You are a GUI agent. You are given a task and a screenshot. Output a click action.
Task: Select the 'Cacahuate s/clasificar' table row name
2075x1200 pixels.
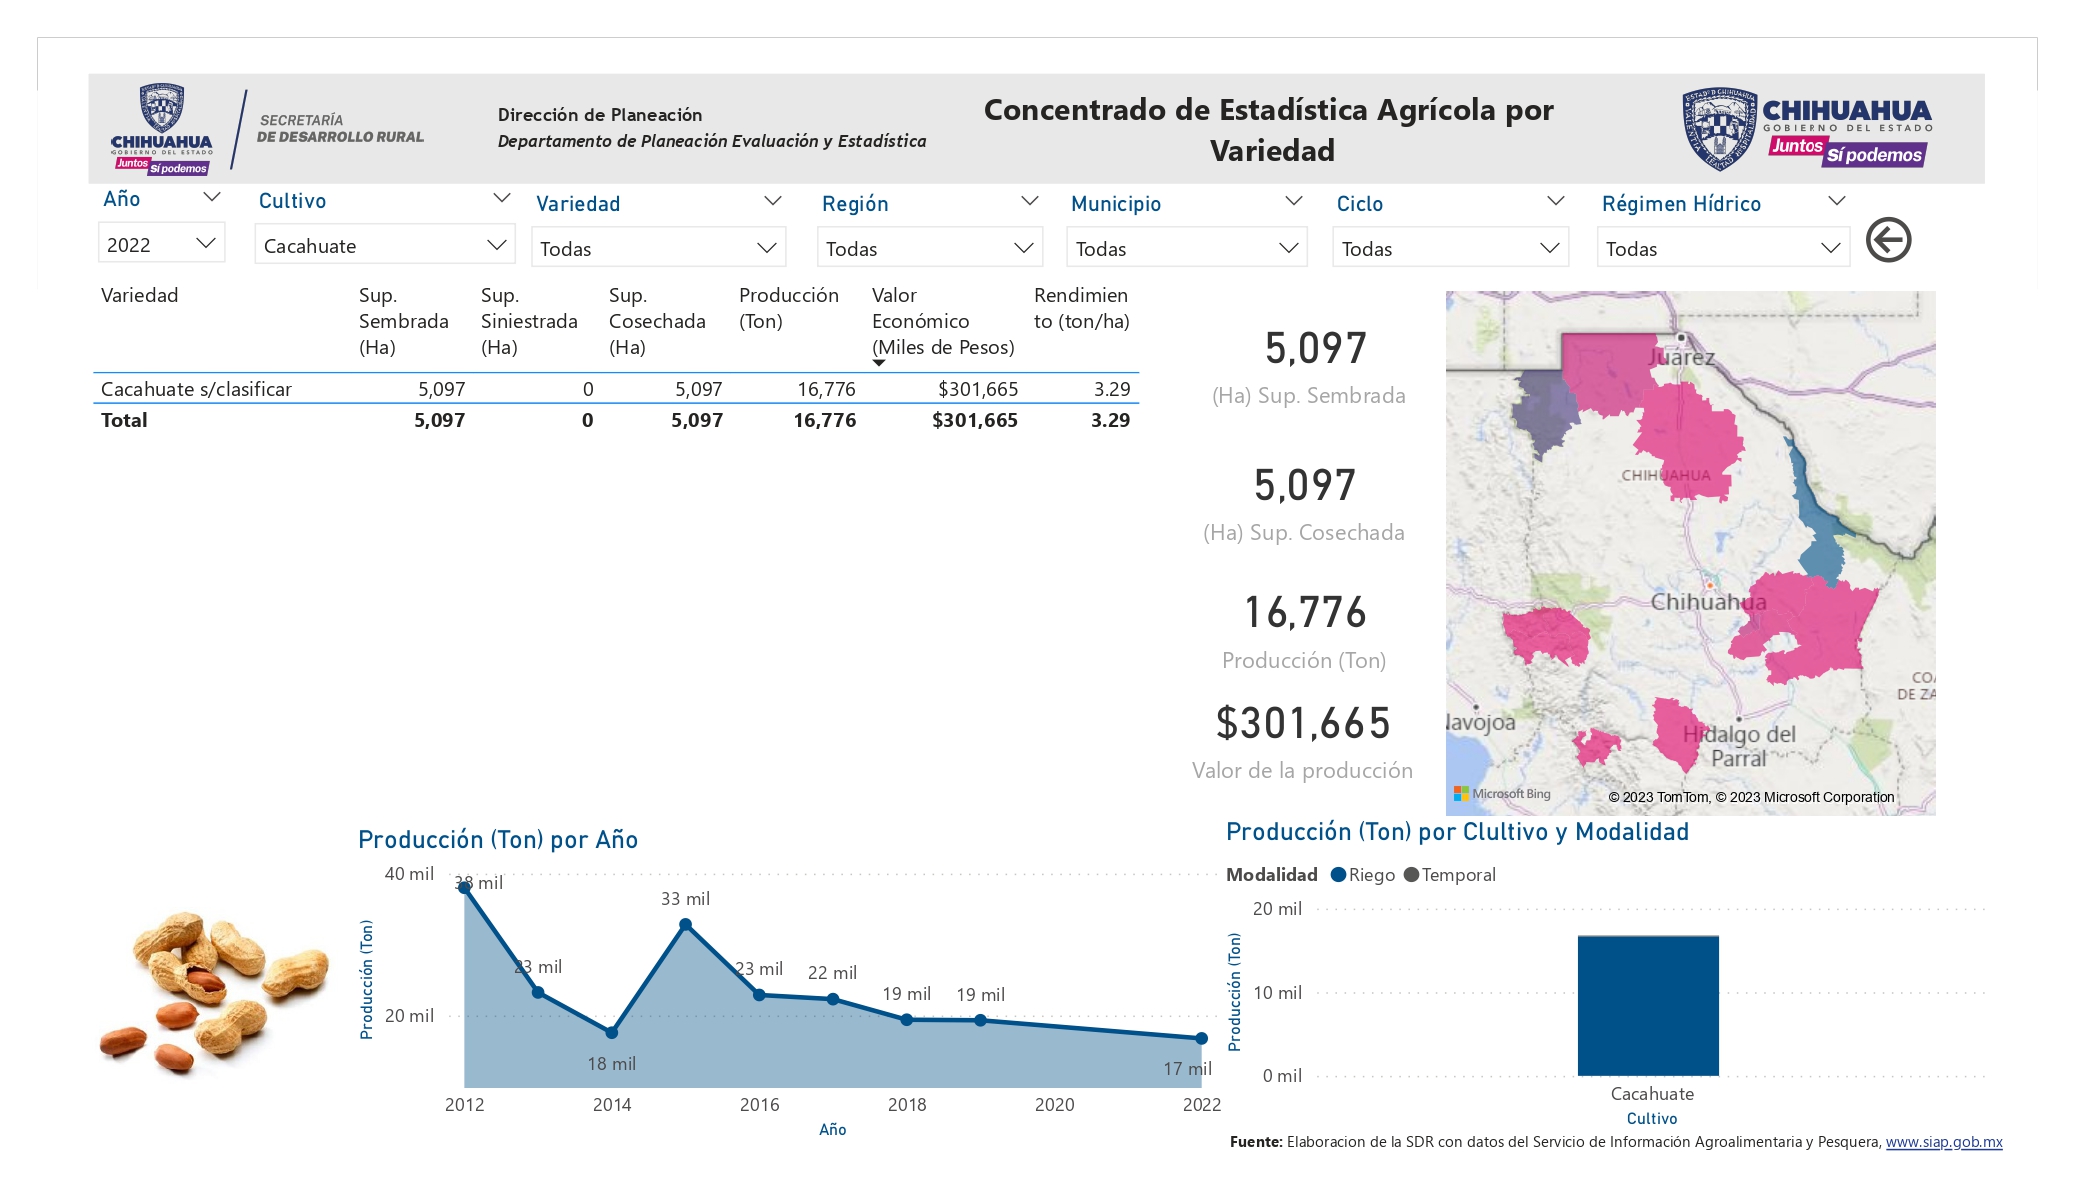click(196, 389)
